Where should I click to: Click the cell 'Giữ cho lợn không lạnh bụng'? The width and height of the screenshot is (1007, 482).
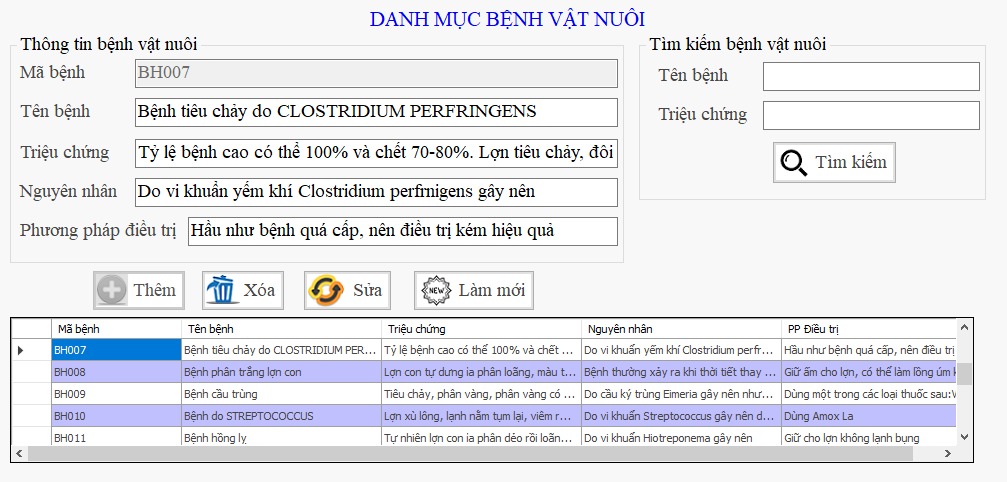click(x=868, y=437)
